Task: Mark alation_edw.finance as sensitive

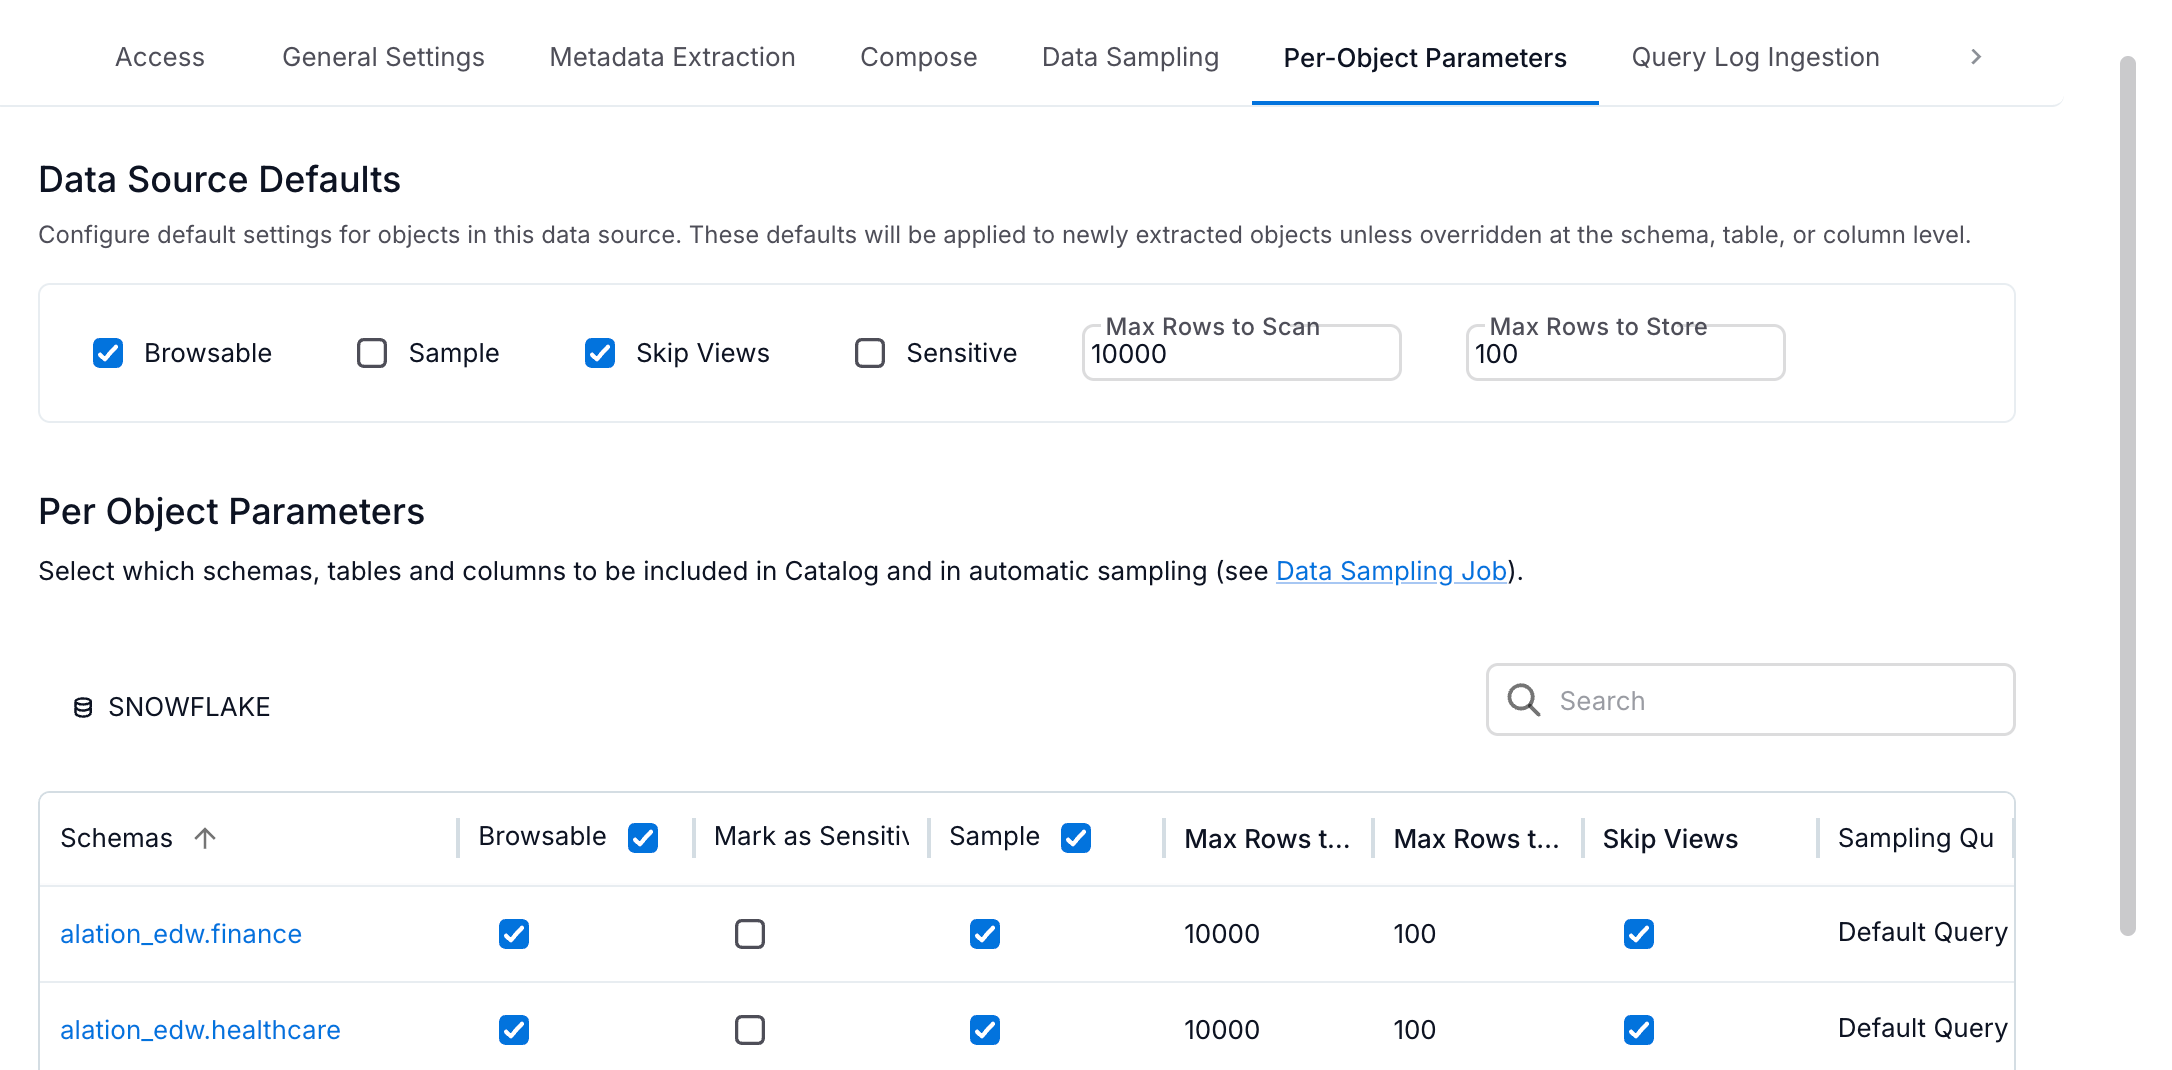Action: coord(750,933)
